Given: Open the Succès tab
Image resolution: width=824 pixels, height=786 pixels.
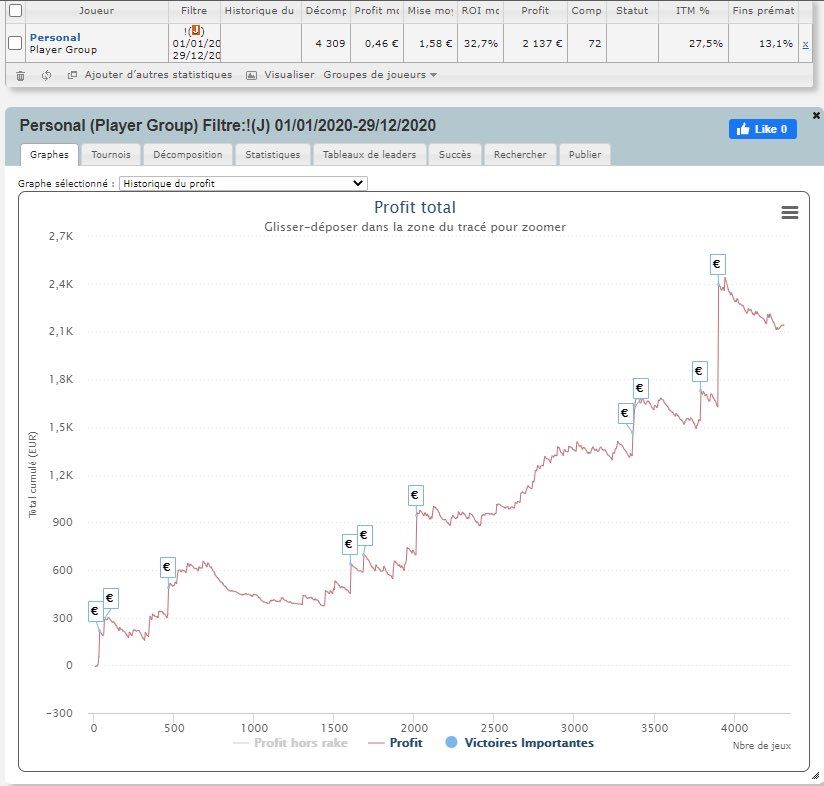Looking at the screenshot, I should (455, 154).
